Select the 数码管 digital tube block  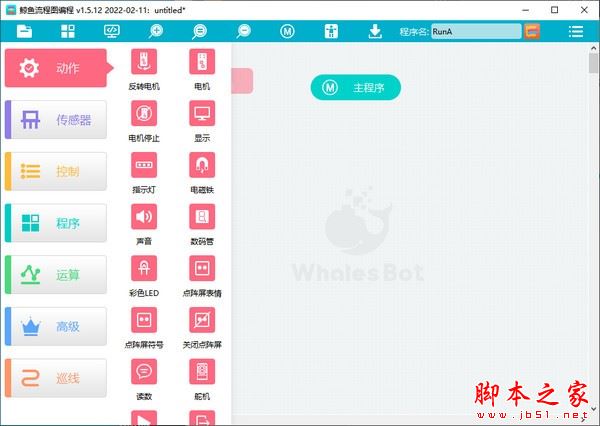pos(202,217)
